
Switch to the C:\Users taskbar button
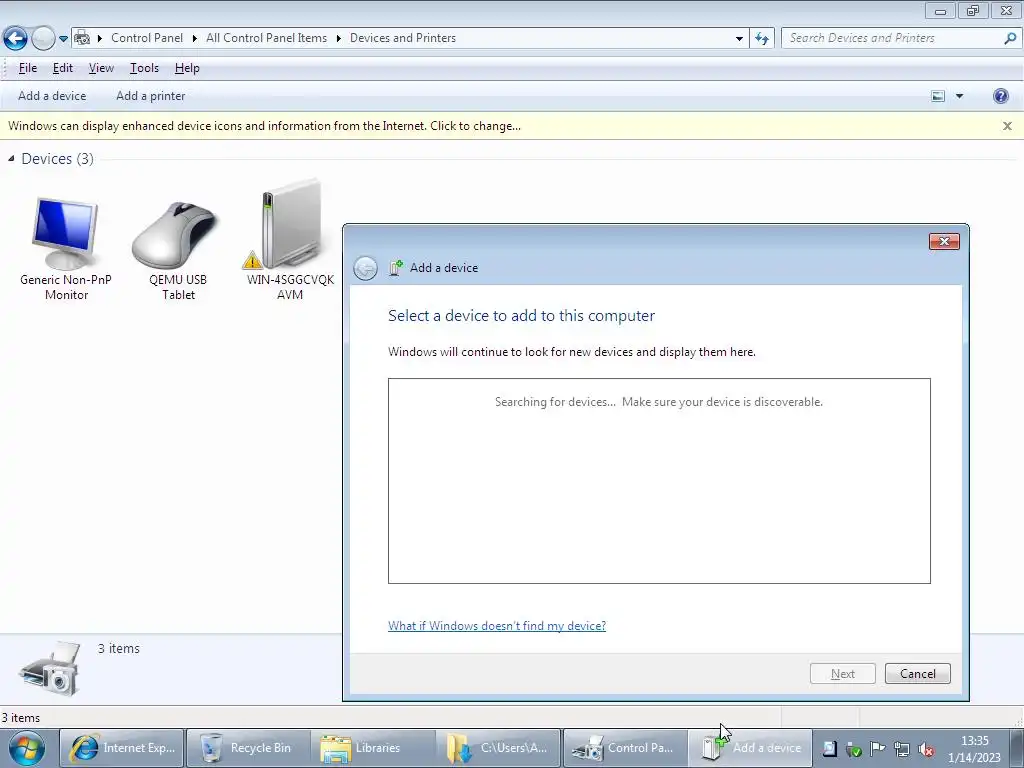click(x=498, y=748)
